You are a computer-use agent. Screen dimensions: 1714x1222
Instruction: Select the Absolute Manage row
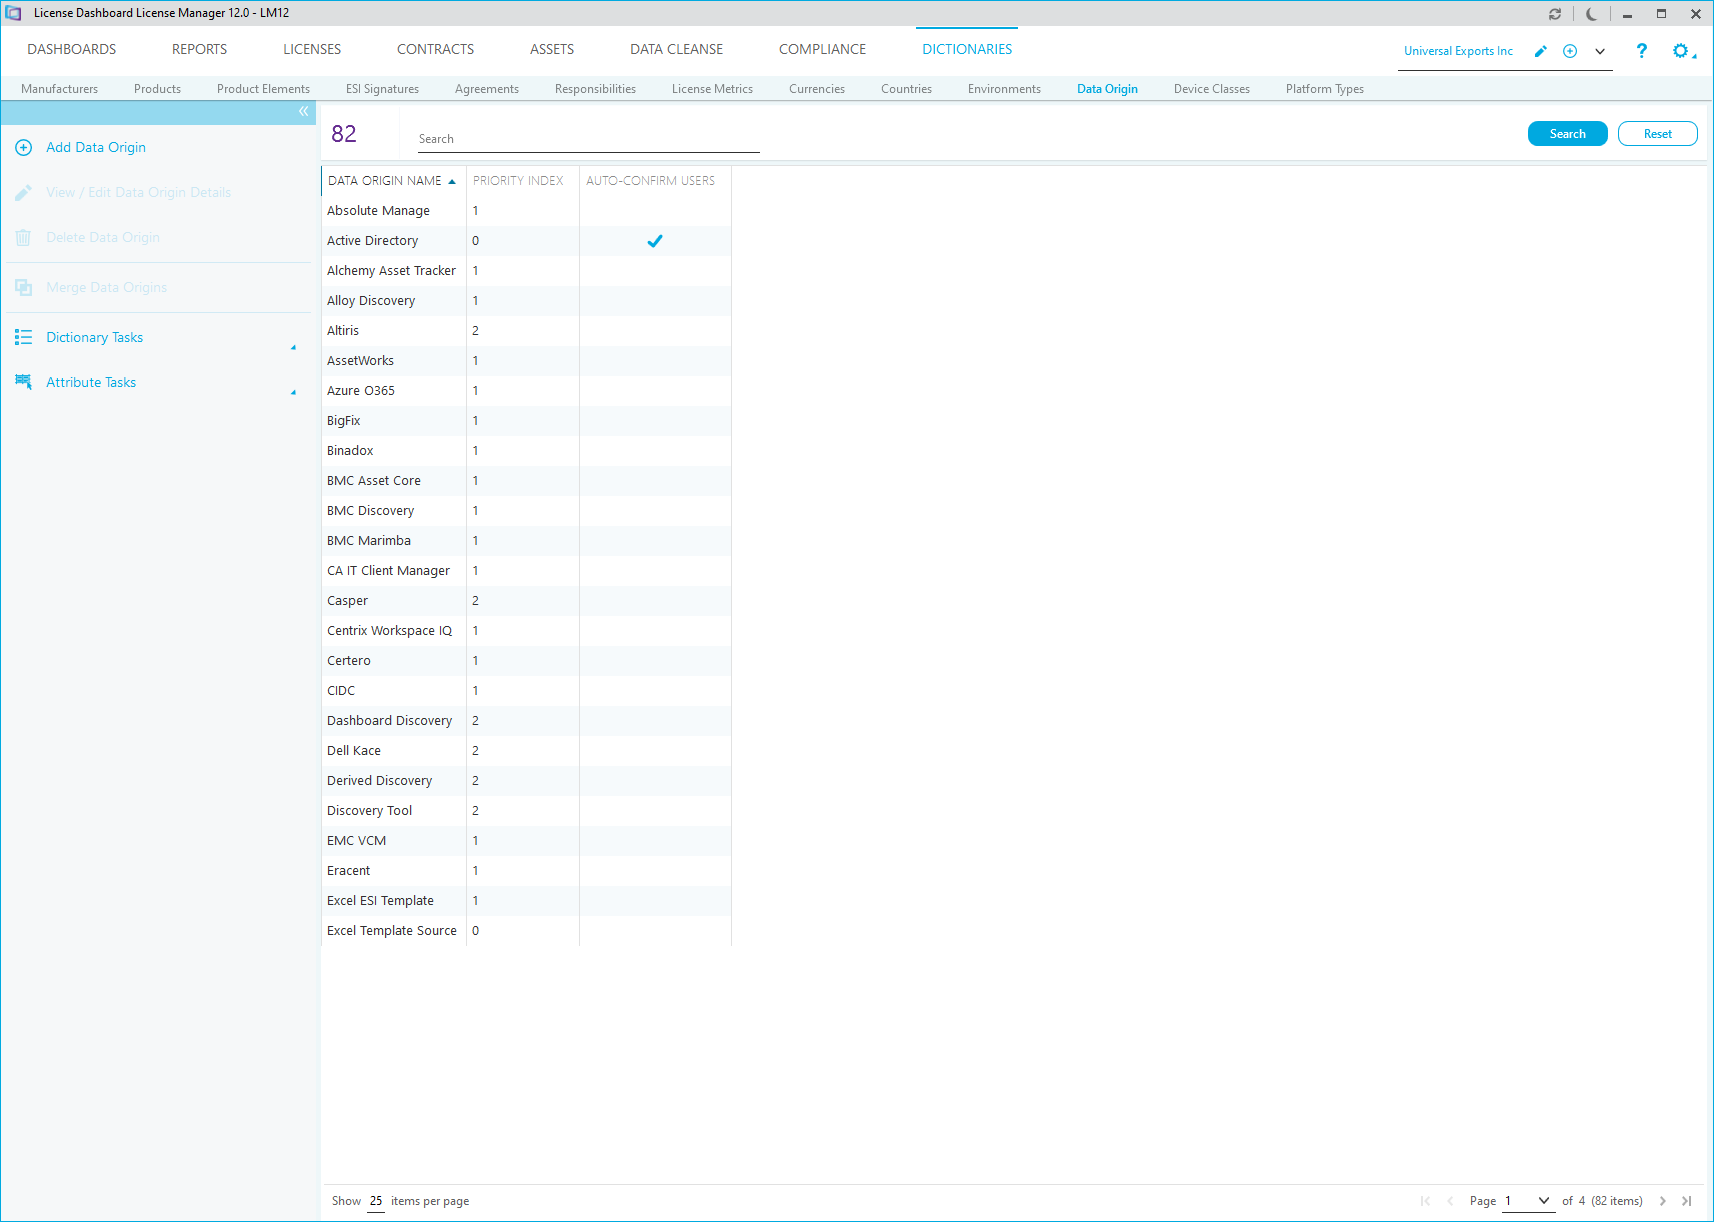point(526,211)
